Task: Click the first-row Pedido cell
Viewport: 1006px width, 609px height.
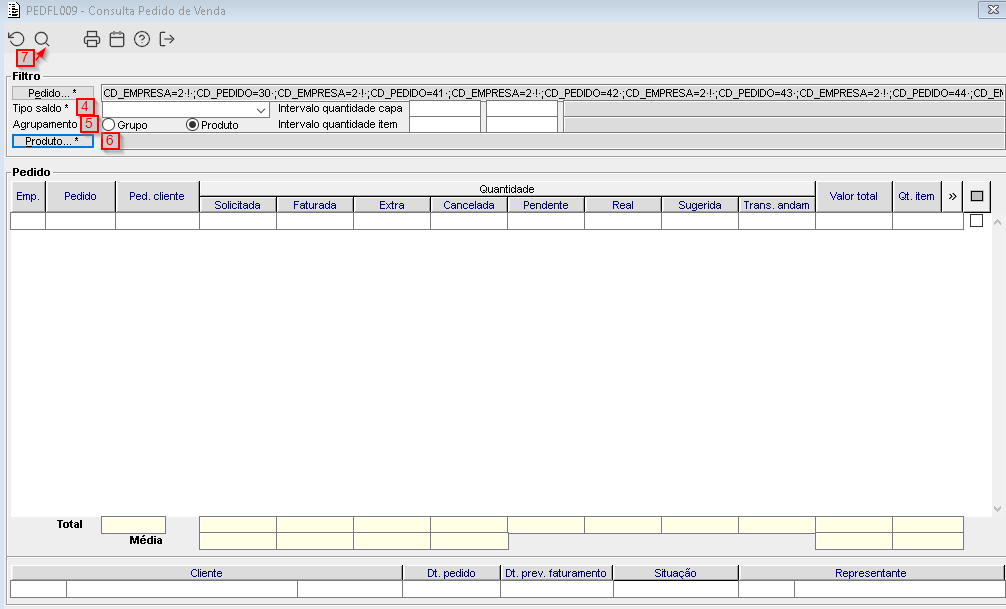Action: pos(80,221)
